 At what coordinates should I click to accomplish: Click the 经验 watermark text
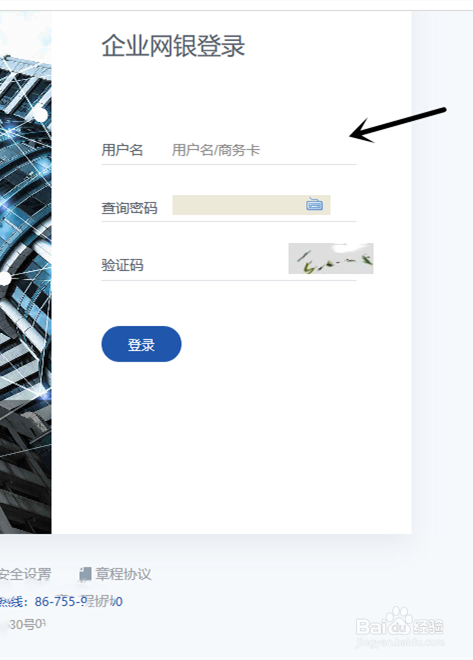tap(428, 626)
